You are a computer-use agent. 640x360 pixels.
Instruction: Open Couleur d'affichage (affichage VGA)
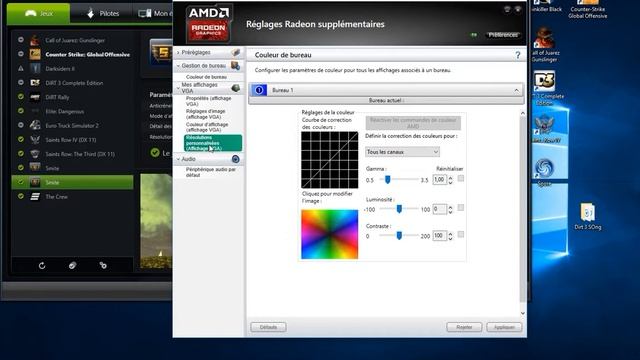[207, 127]
